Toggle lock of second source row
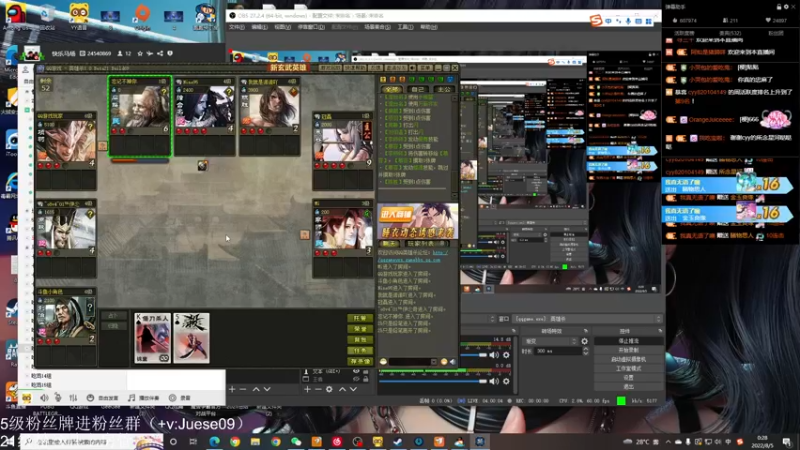The height and width of the screenshot is (450, 800). coord(365,379)
